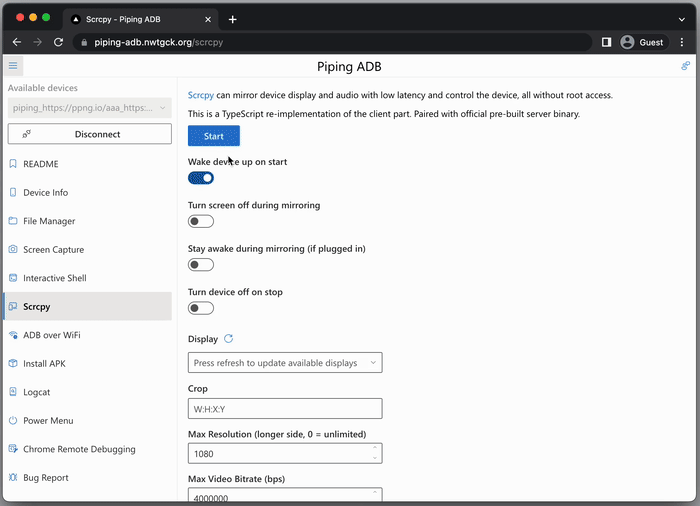Click the top-right connection icon

685,66
